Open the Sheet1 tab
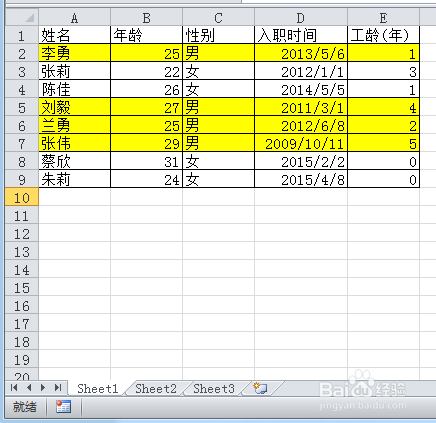436x423 pixels. tap(98, 389)
